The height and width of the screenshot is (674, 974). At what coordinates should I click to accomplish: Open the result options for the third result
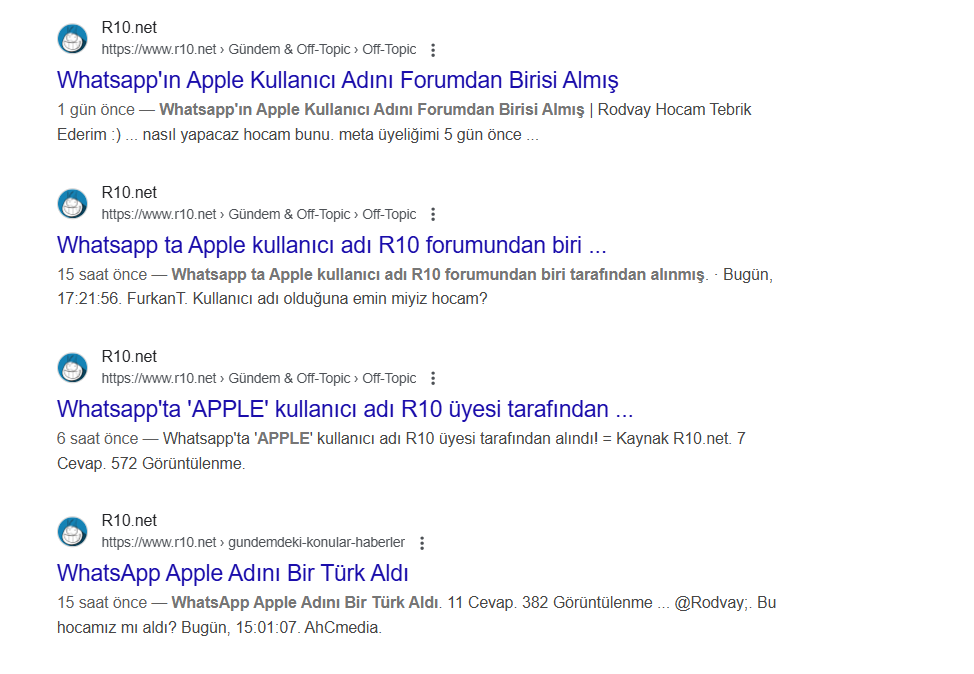click(x=432, y=377)
